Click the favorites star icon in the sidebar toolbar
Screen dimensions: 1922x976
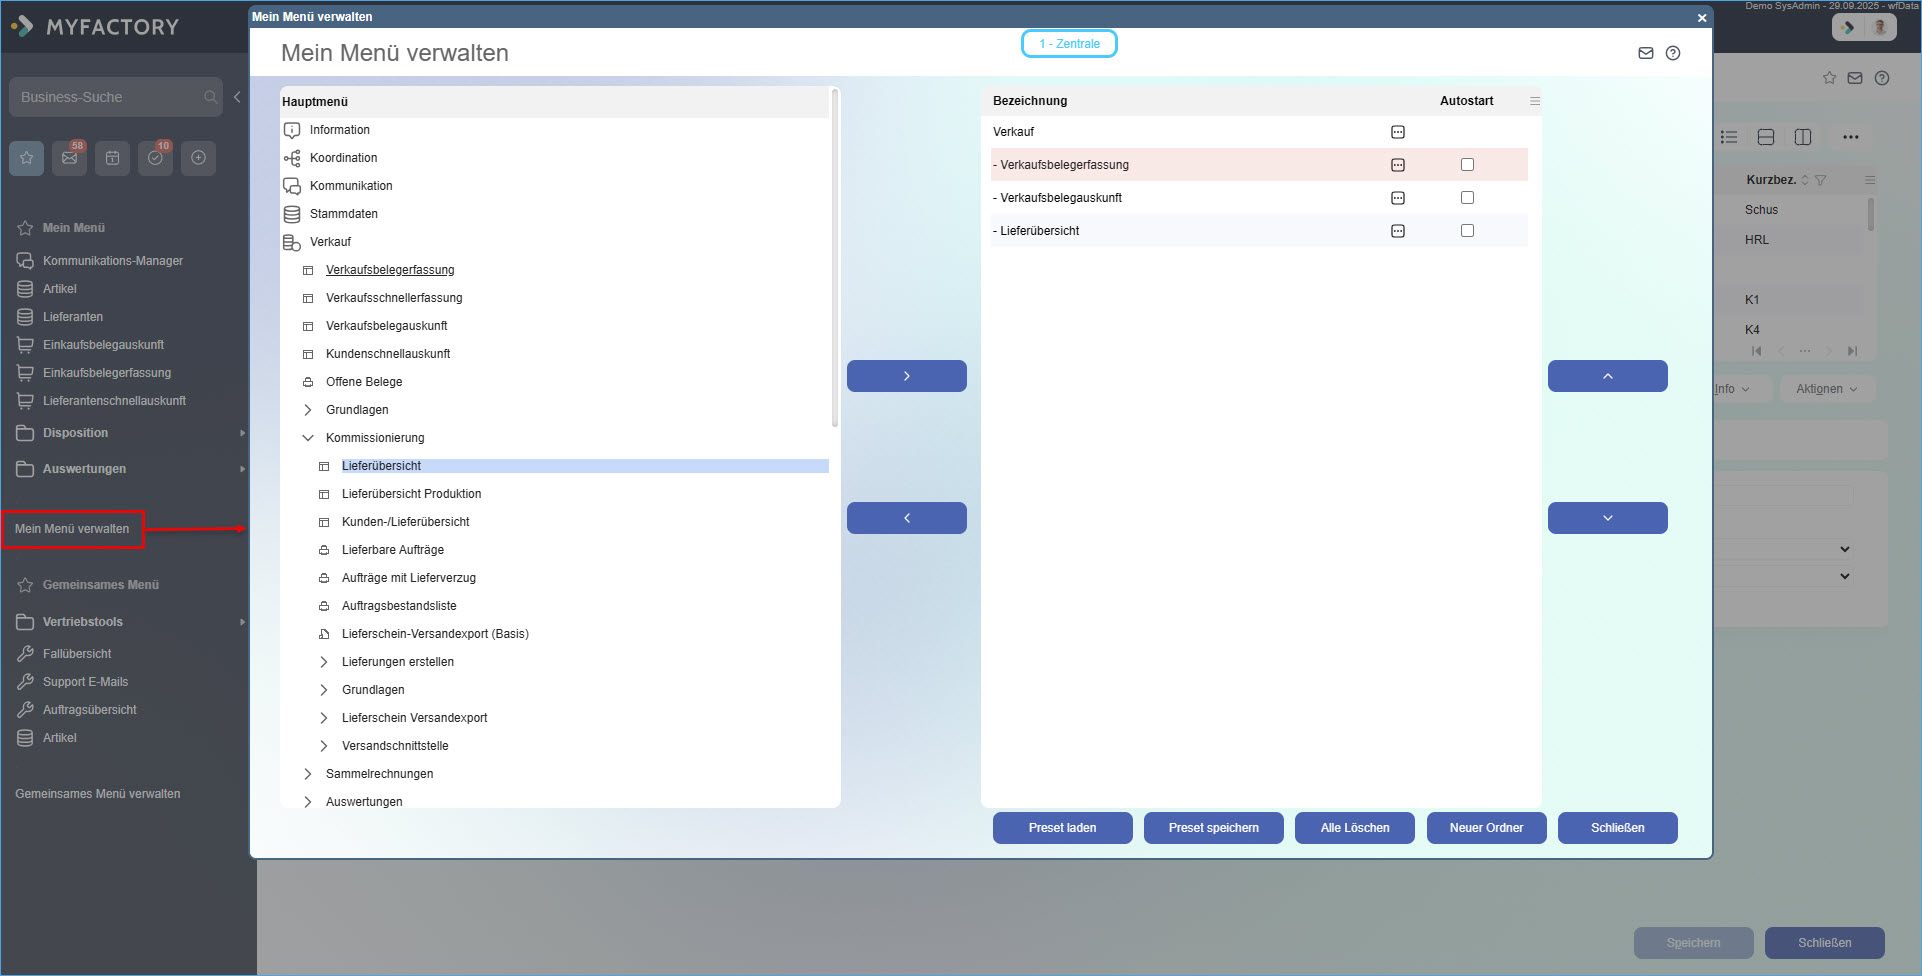pyautogui.click(x=27, y=158)
